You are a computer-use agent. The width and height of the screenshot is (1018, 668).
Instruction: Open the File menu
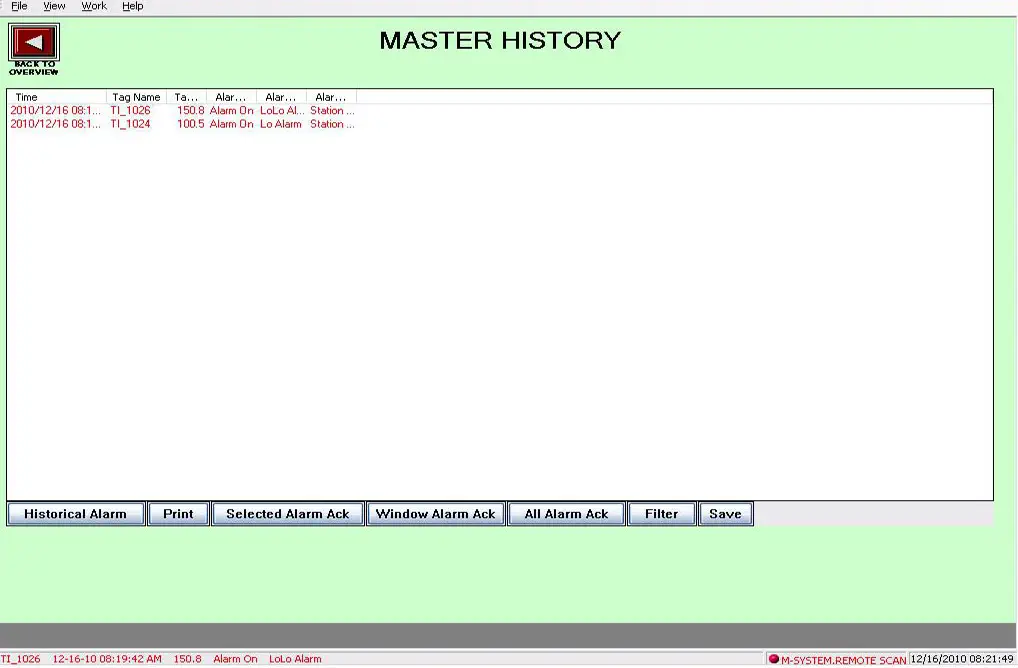click(x=19, y=6)
